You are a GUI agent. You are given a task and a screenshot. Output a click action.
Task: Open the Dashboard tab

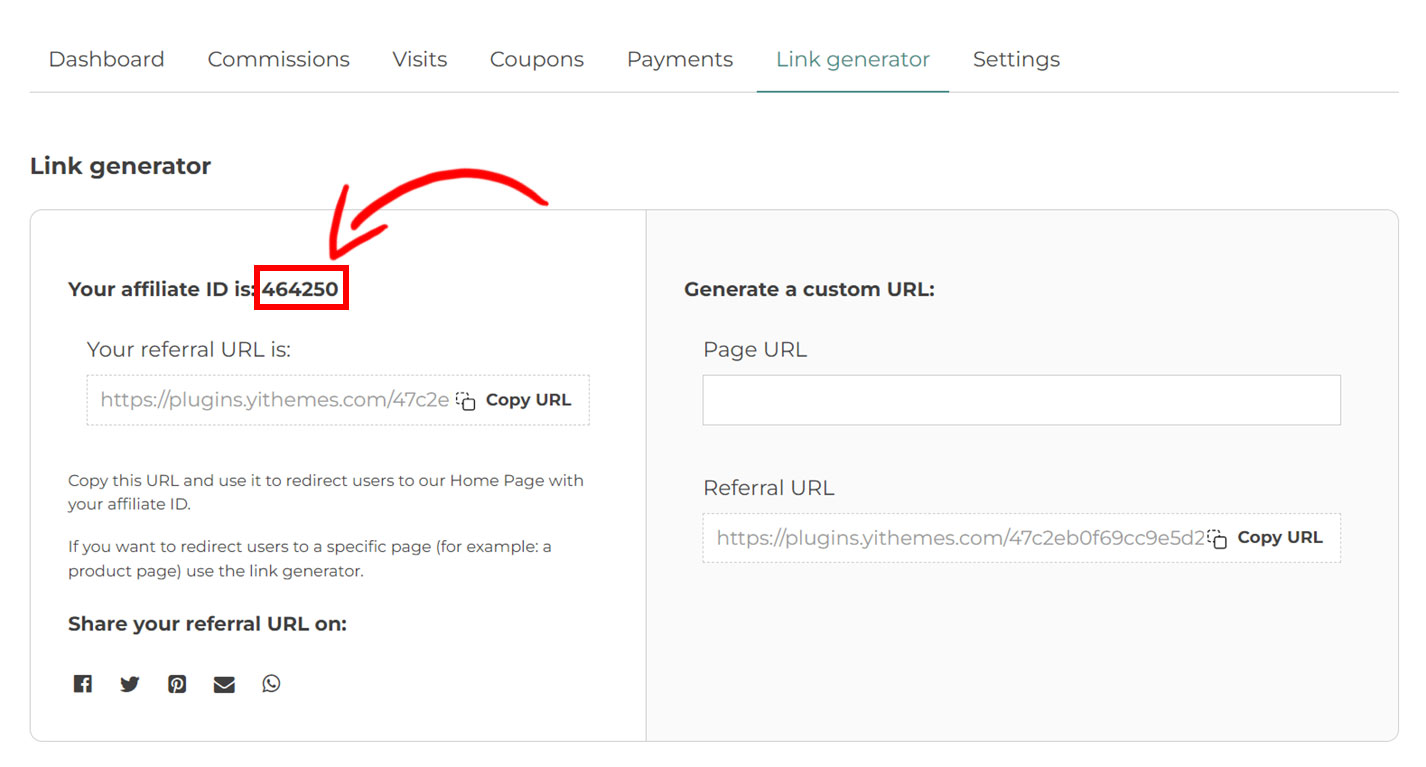coord(106,59)
